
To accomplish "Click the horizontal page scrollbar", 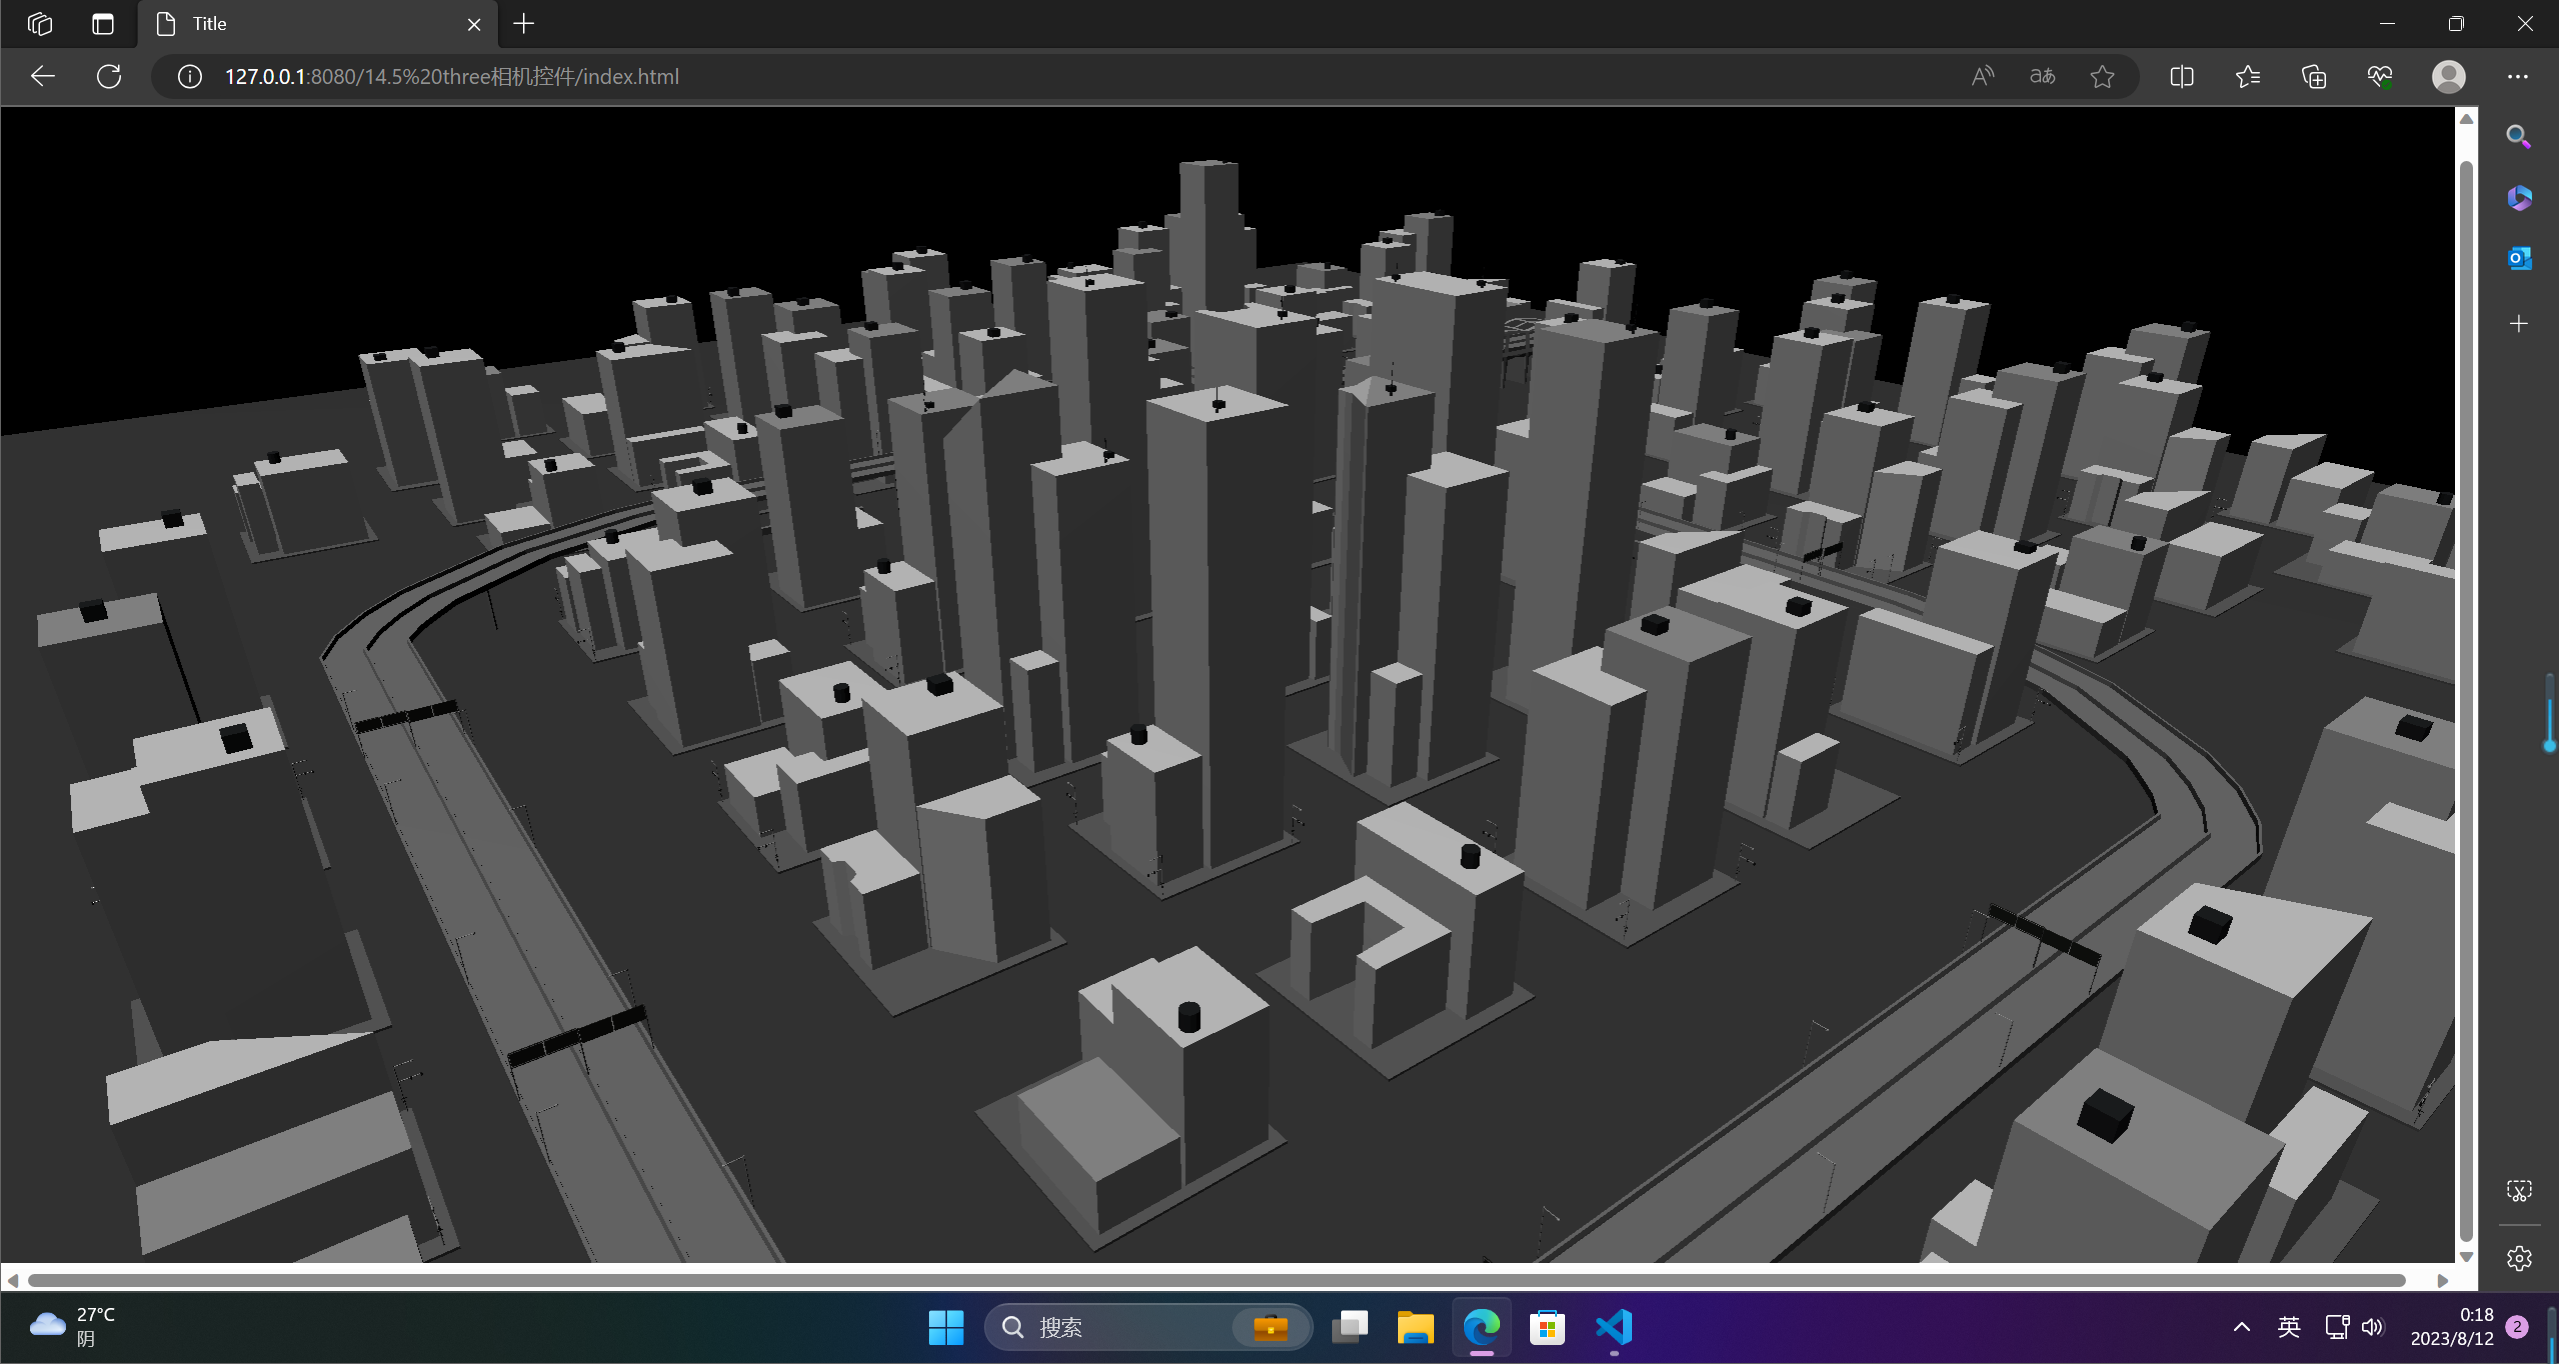I will click(x=1215, y=1280).
